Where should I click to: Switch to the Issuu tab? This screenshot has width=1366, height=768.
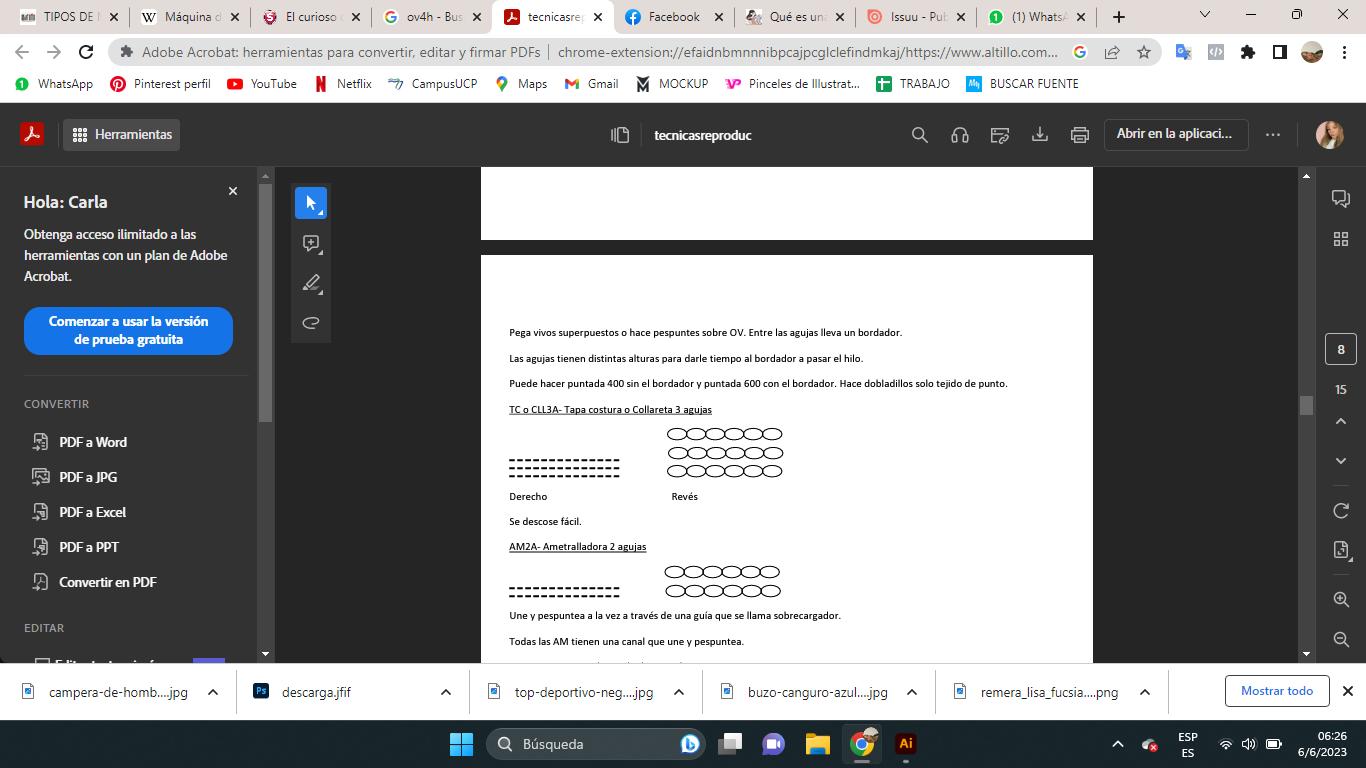click(x=915, y=17)
